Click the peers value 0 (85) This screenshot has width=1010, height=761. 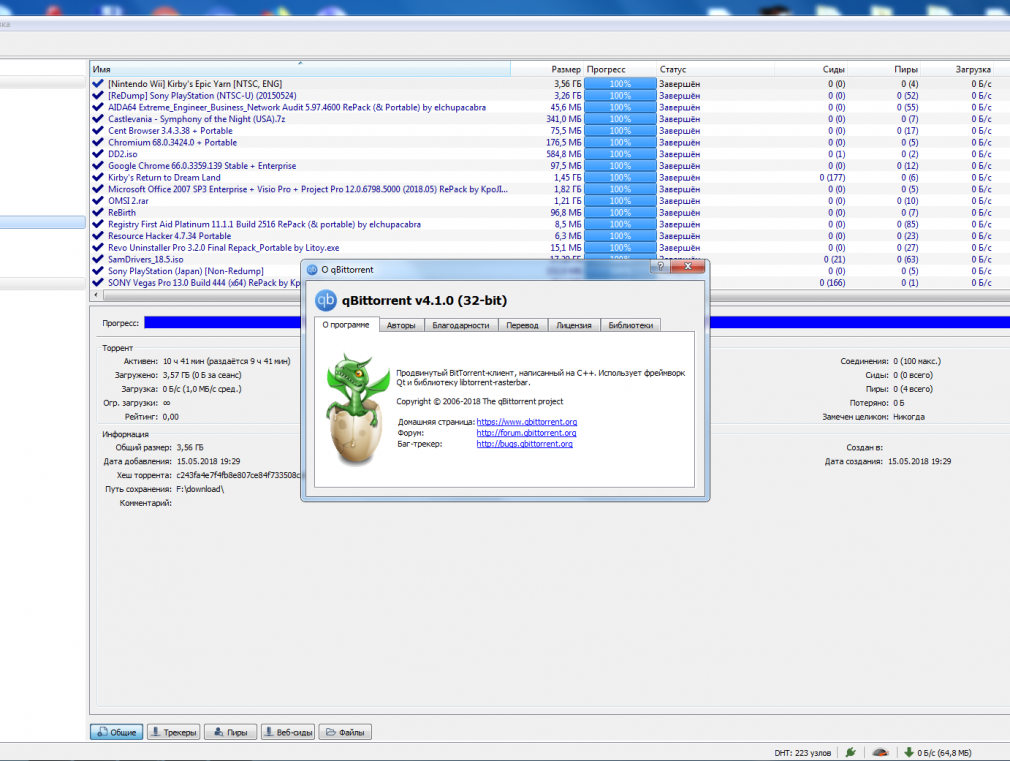[908, 224]
